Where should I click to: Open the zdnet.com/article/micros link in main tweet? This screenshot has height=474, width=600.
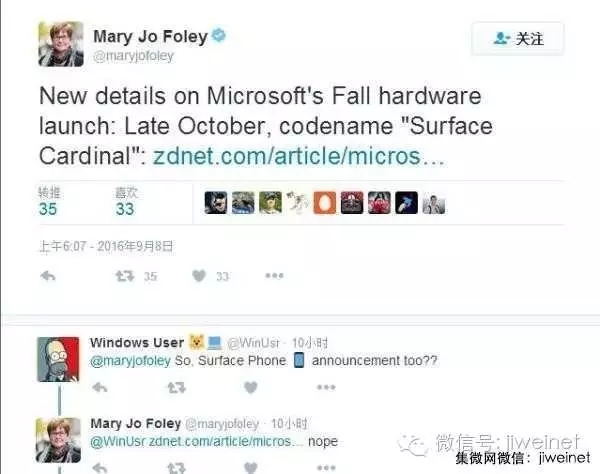pos(298,156)
